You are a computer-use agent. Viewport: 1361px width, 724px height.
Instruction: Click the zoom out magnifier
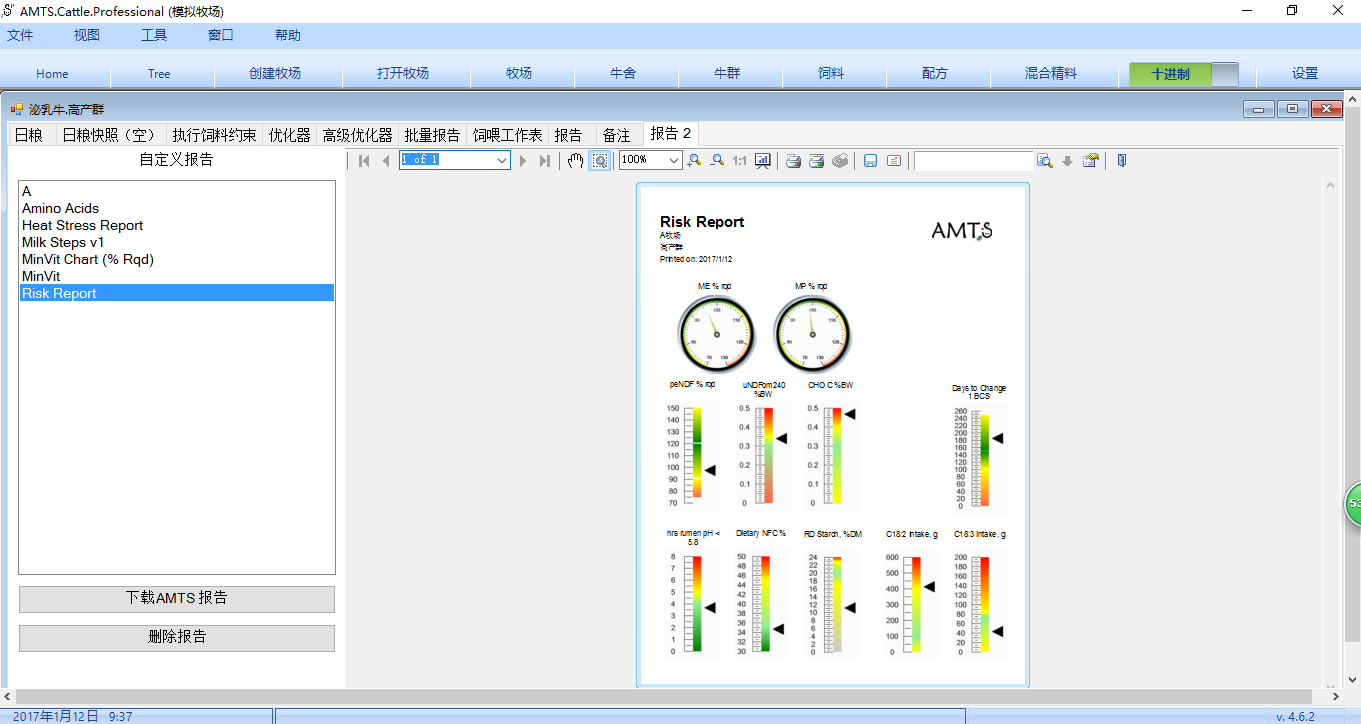point(717,160)
